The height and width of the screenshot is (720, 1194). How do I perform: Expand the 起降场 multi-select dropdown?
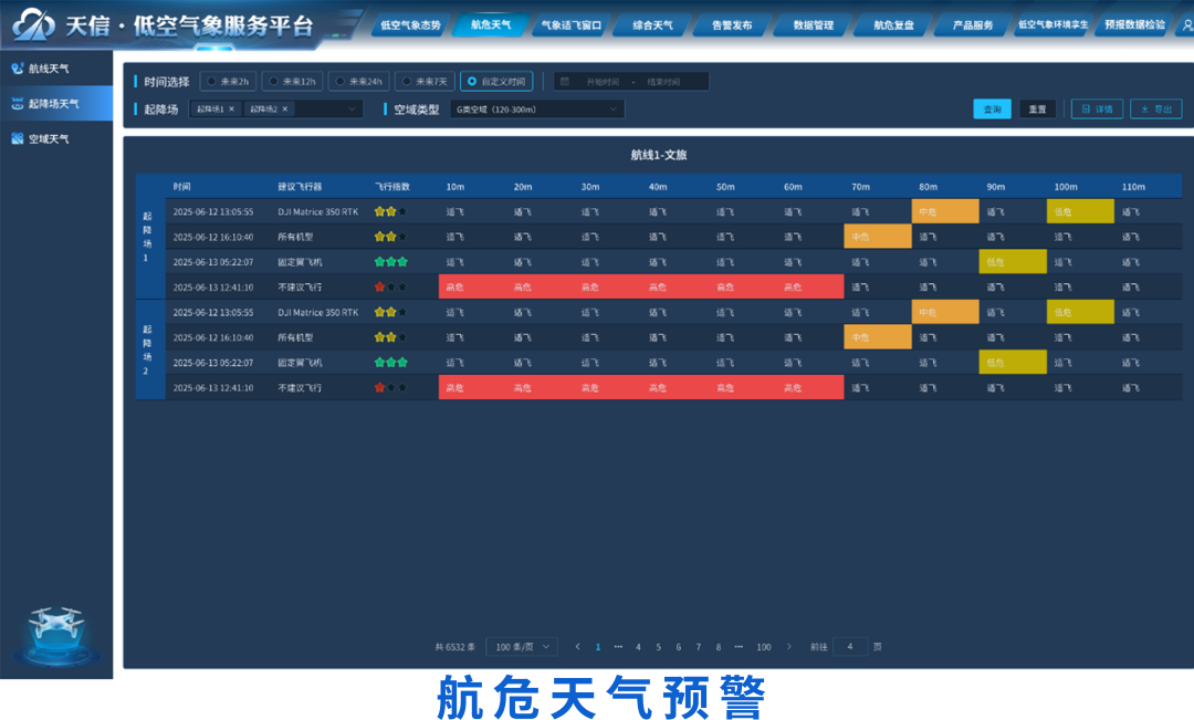coord(351,109)
